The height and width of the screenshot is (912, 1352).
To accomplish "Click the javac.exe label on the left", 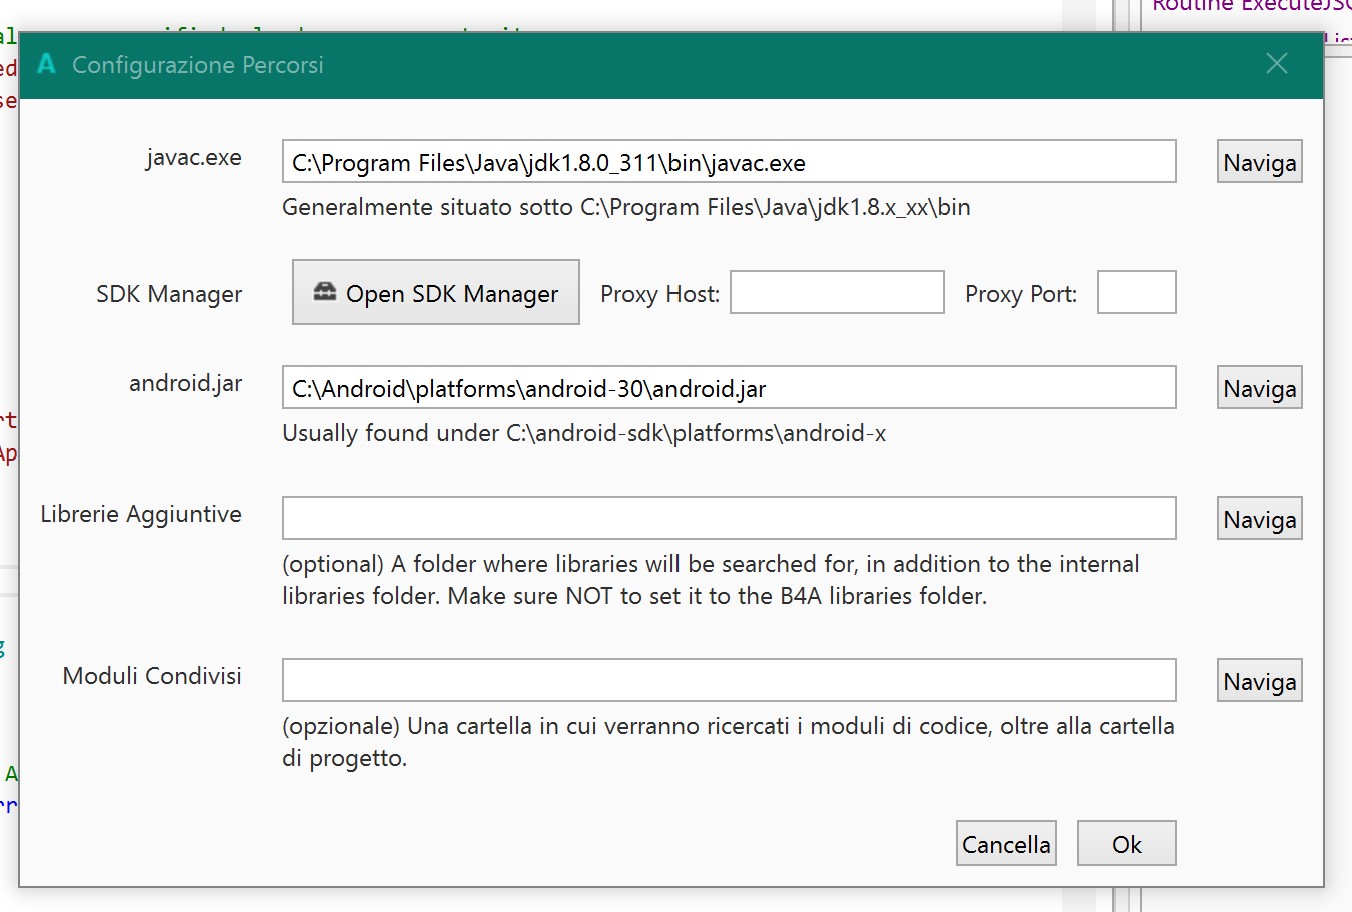I will point(193,158).
